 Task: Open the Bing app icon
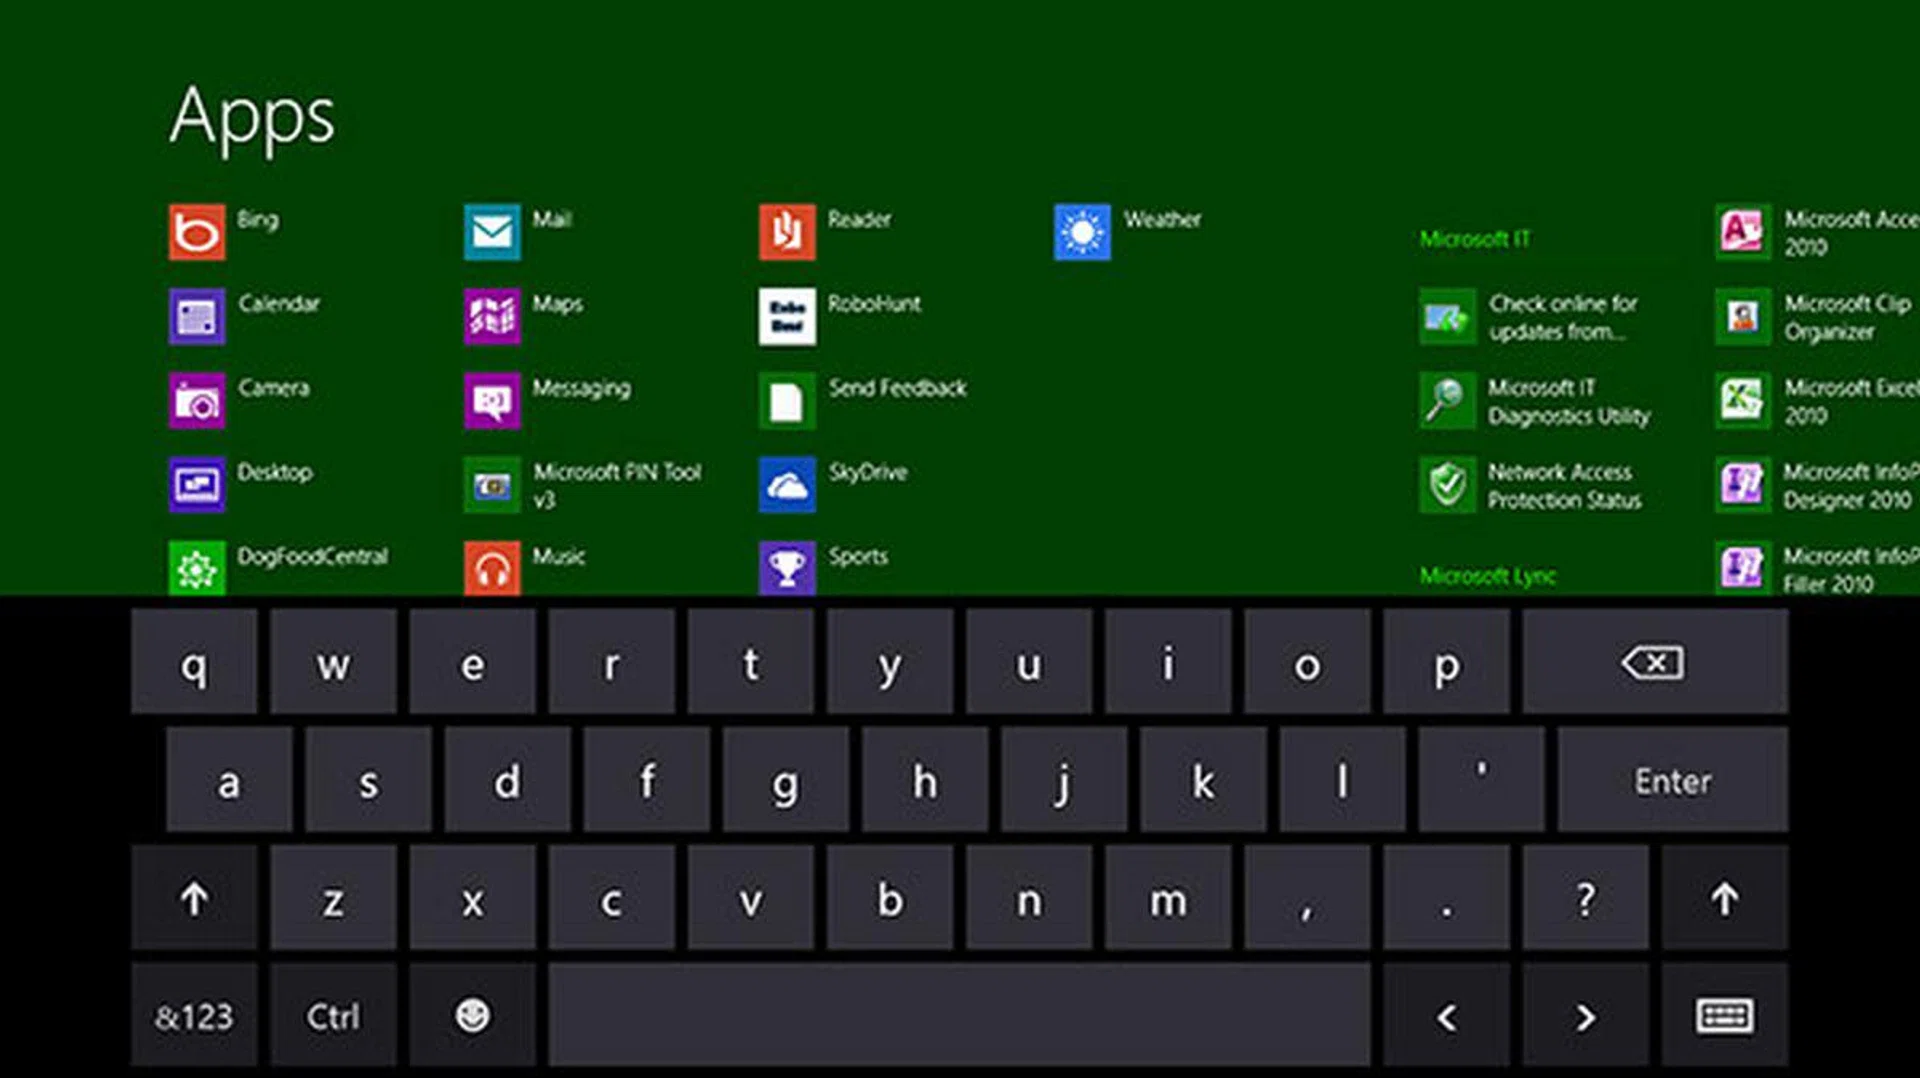196,232
